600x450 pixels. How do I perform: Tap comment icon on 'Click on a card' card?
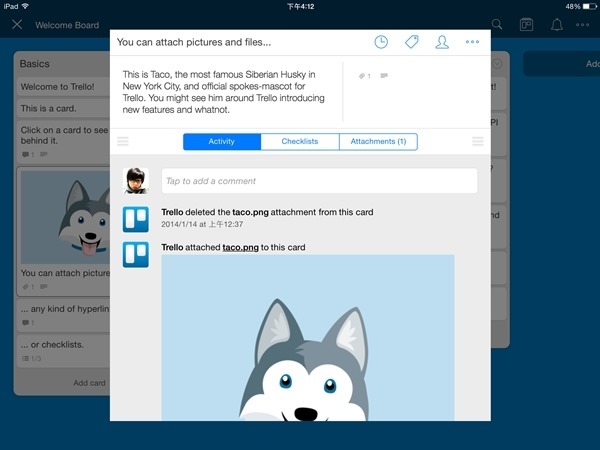tap(28, 155)
